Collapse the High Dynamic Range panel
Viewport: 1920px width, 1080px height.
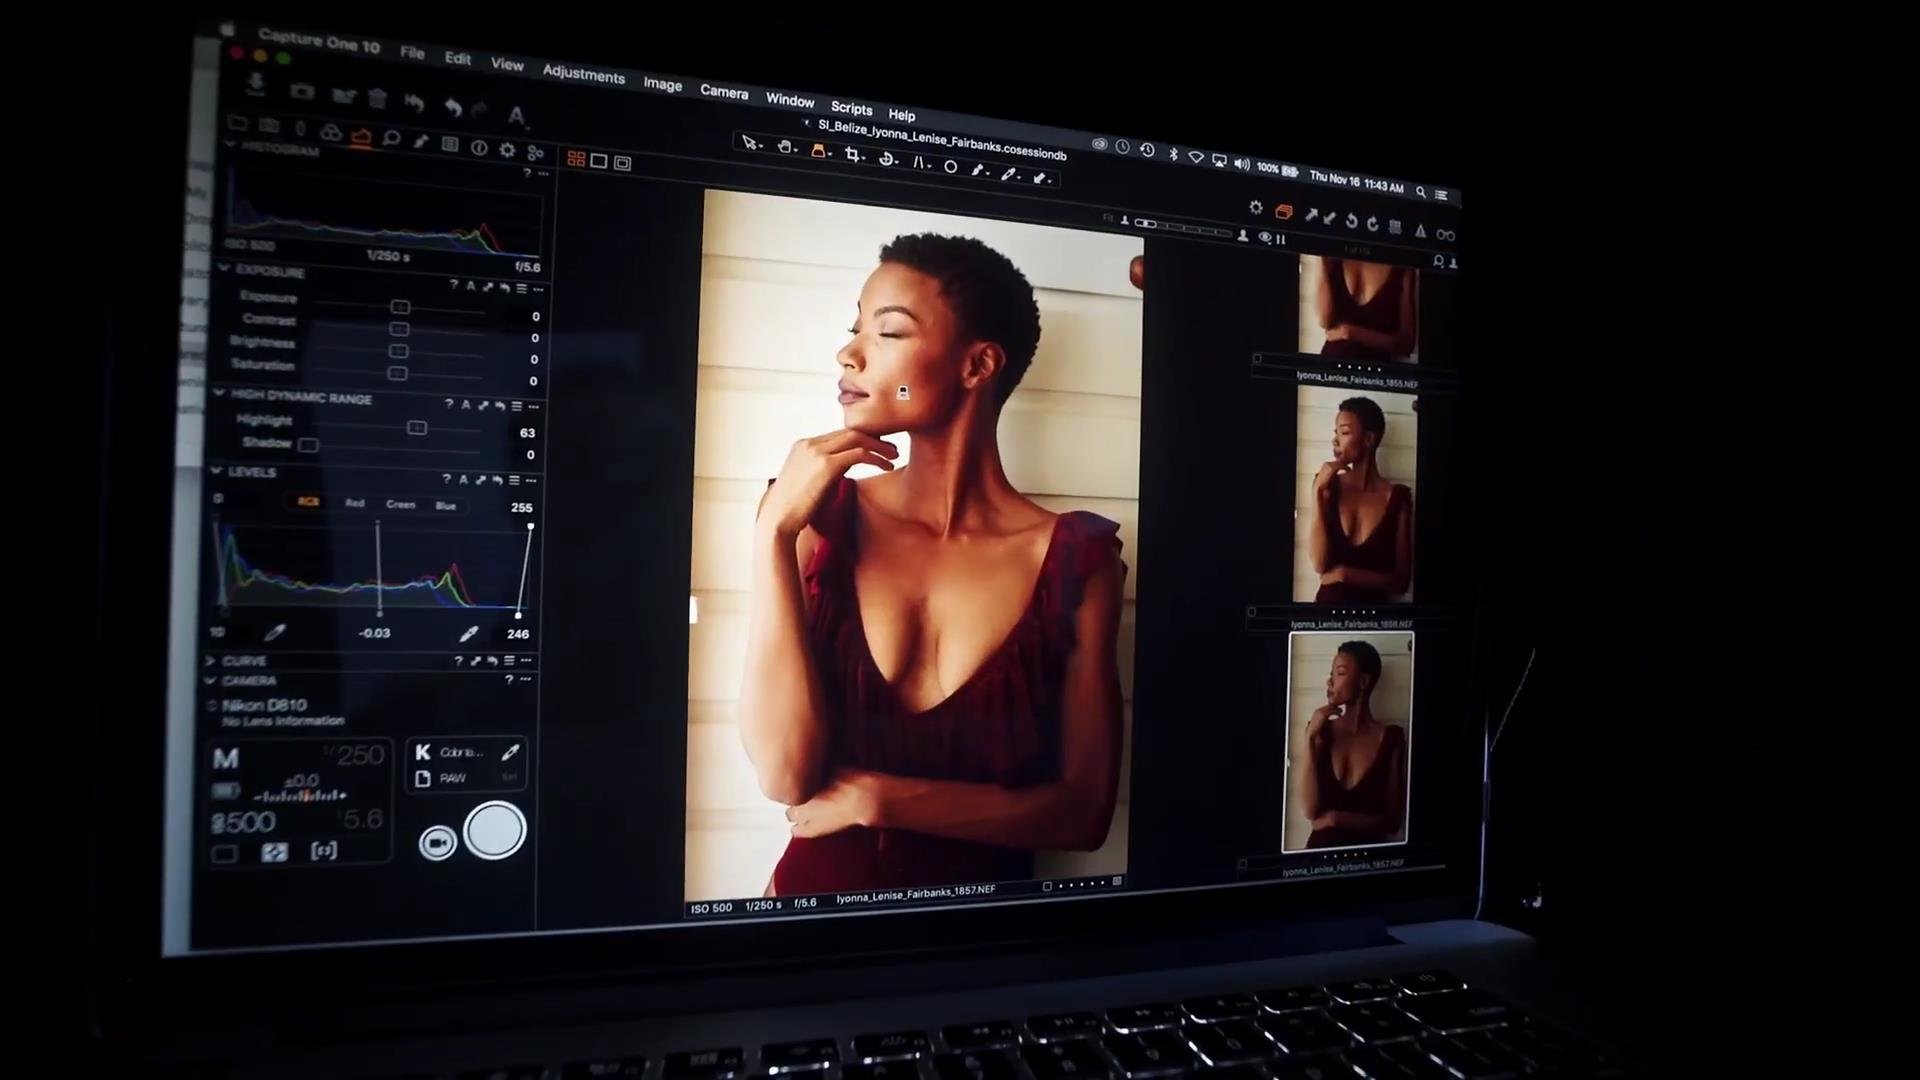(x=219, y=394)
